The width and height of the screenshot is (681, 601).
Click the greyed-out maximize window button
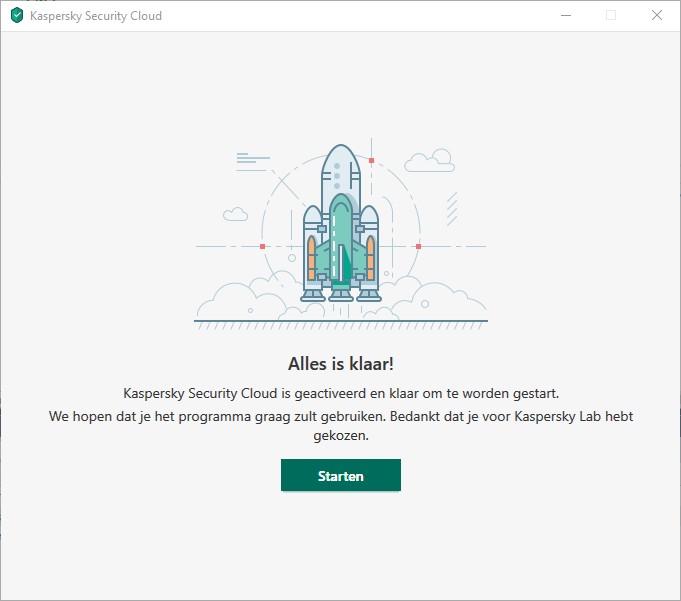(611, 16)
